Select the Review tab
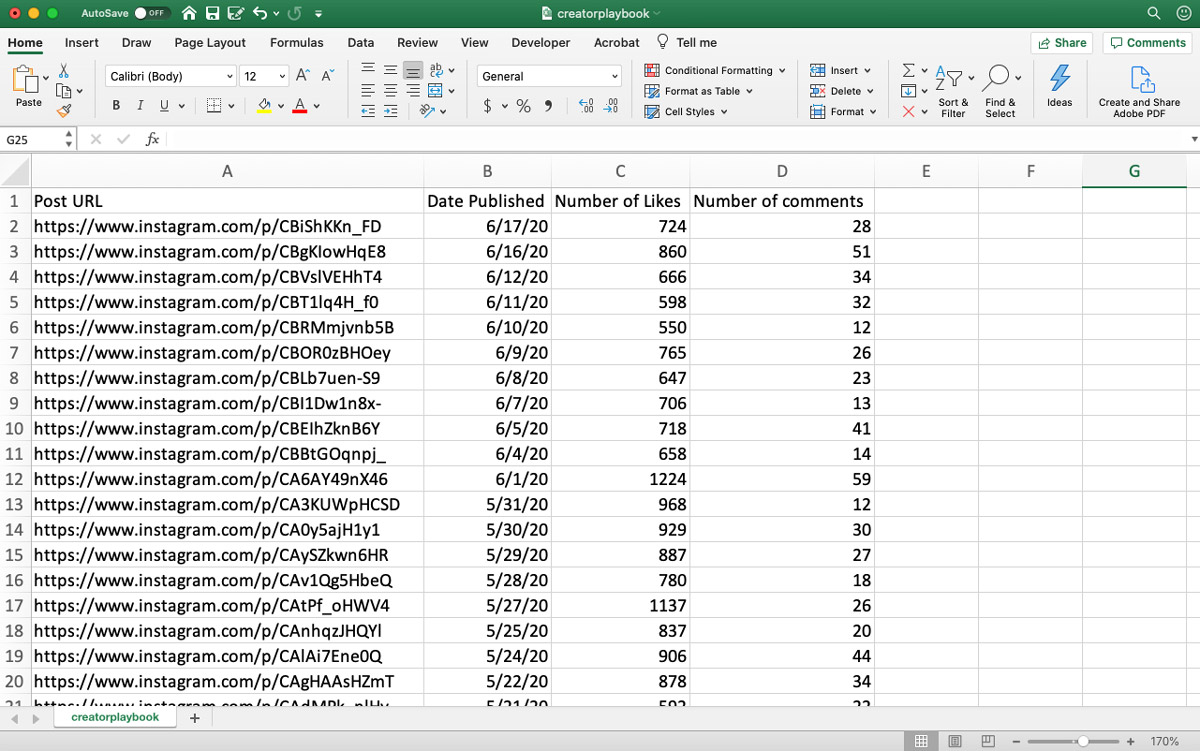The width and height of the screenshot is (1200, 751). click(417, 43)
